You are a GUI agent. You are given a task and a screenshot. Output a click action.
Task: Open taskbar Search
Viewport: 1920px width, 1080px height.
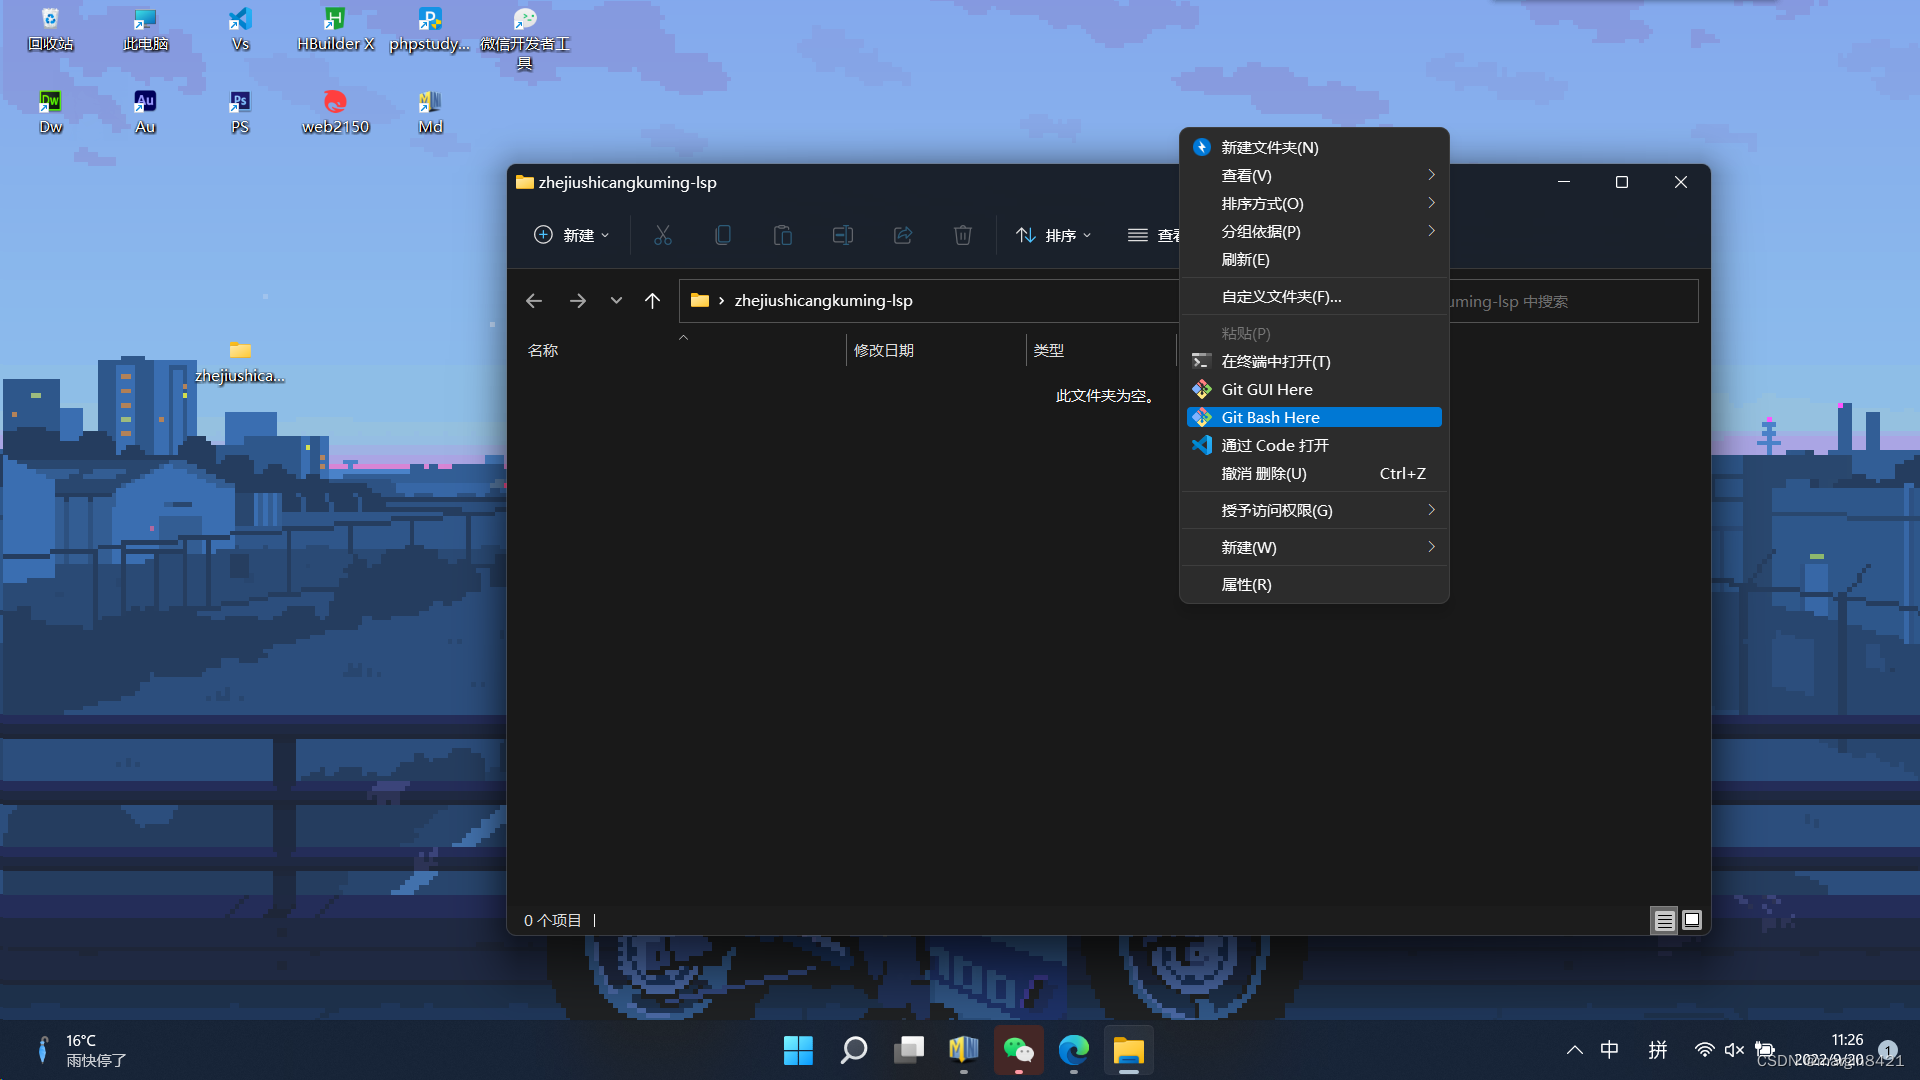853,1050
